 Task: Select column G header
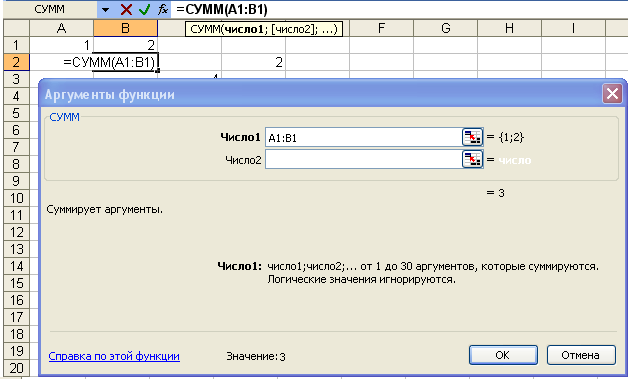pos(445,28)
